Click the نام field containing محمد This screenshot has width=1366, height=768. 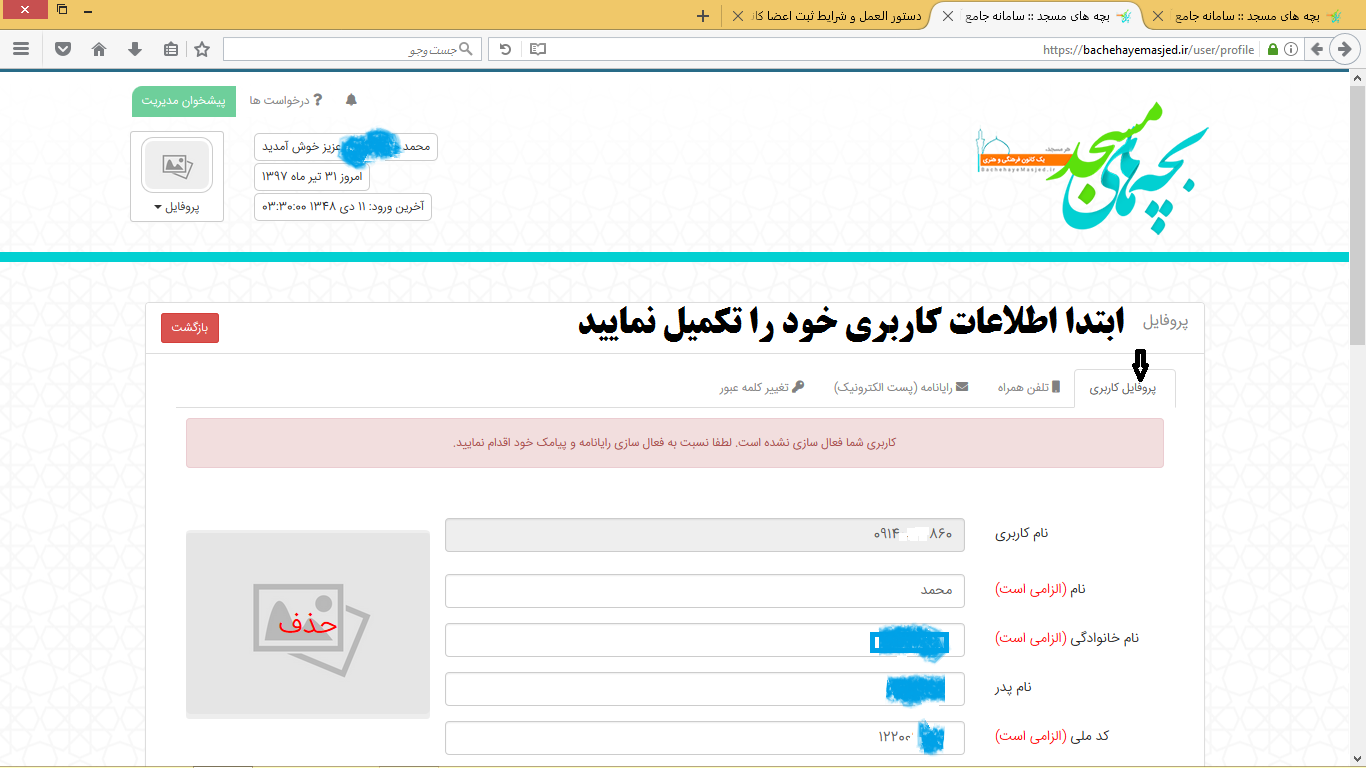pos(705,590)
